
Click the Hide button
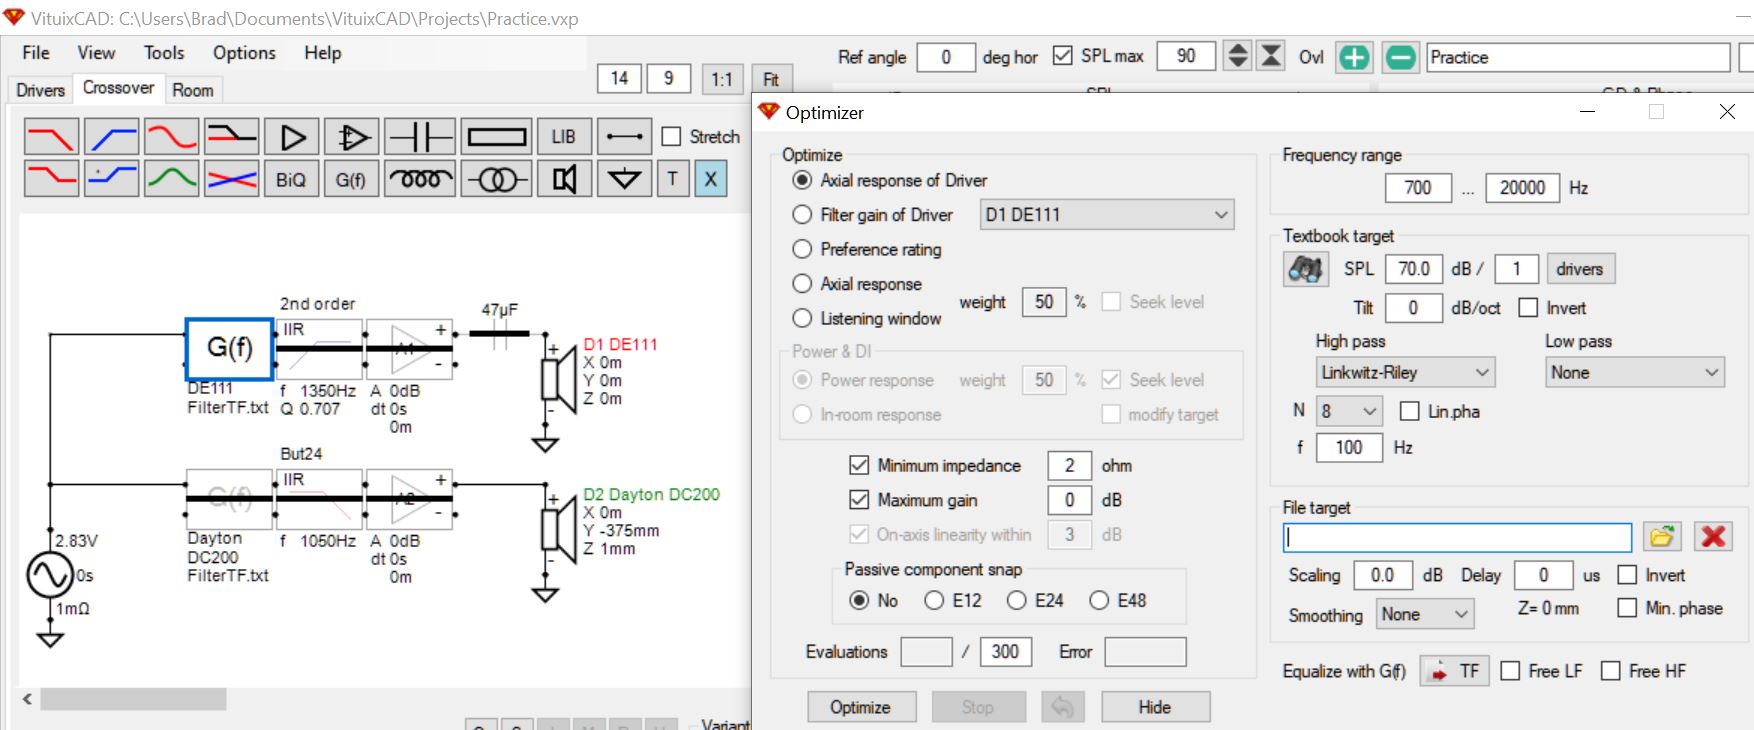point(1155,707)
